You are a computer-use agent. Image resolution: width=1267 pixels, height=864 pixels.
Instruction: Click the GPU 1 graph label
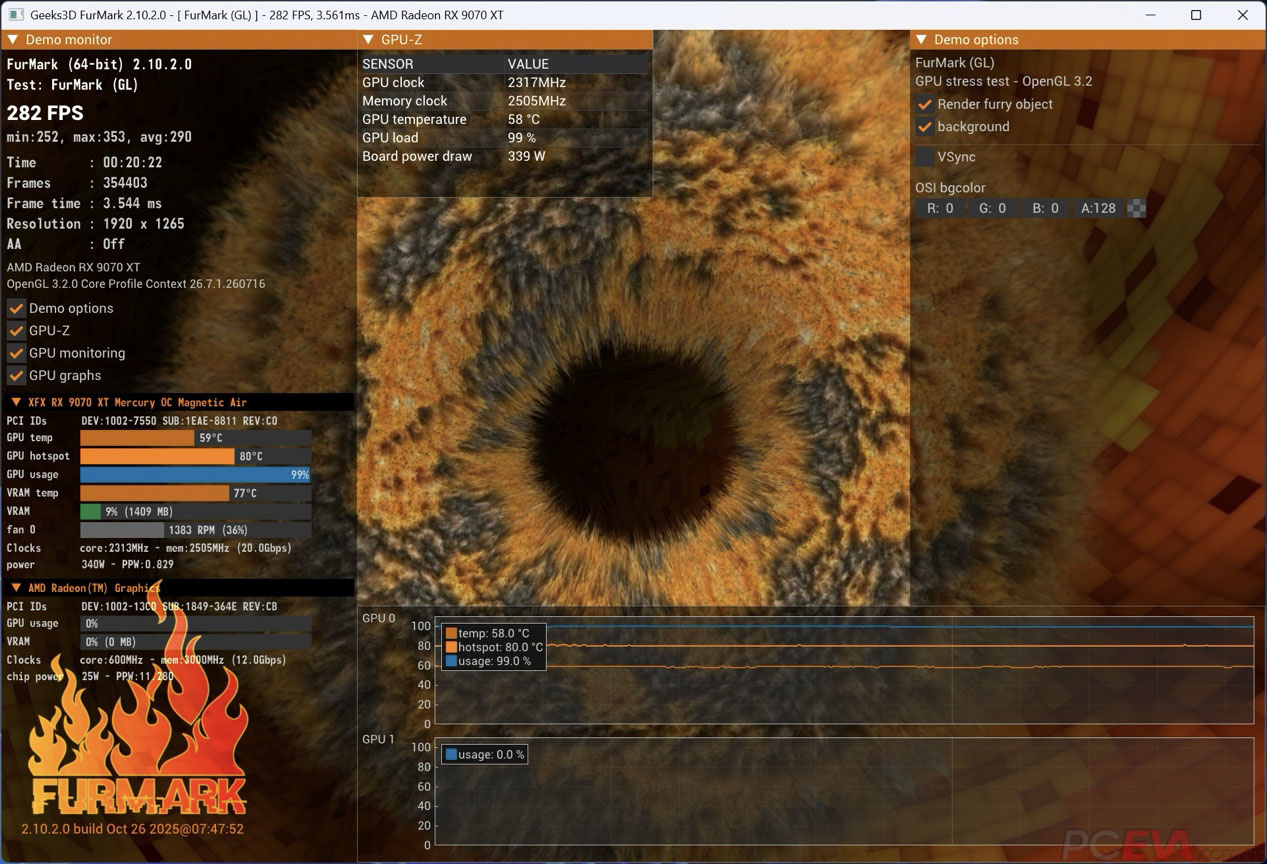379,739
